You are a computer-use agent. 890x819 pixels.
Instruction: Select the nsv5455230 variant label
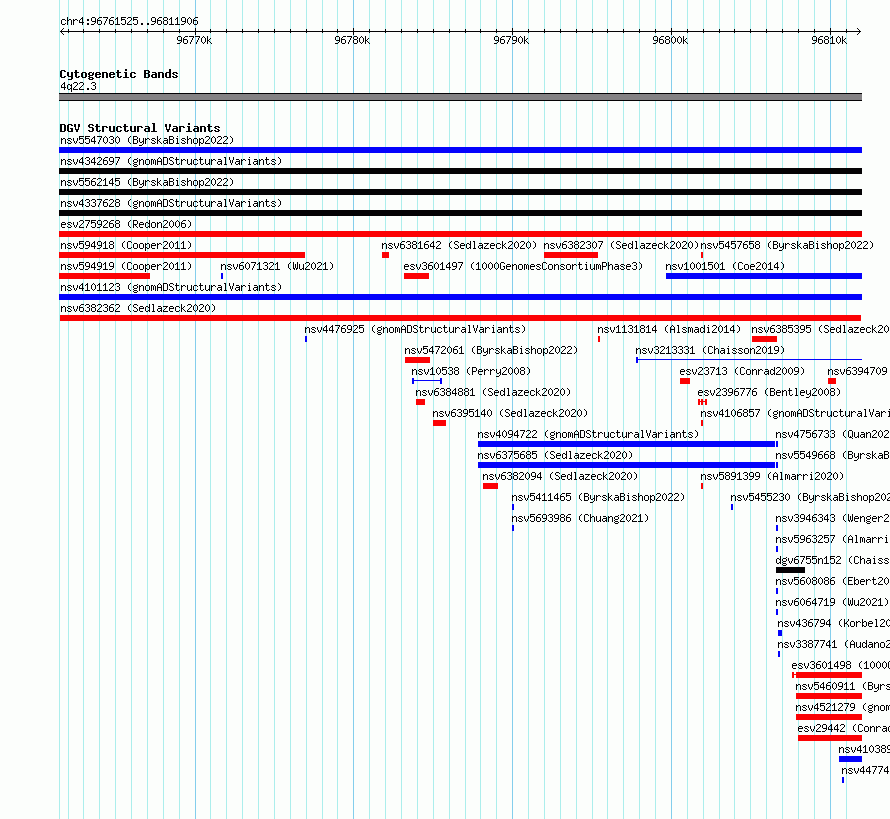[810, 497]
